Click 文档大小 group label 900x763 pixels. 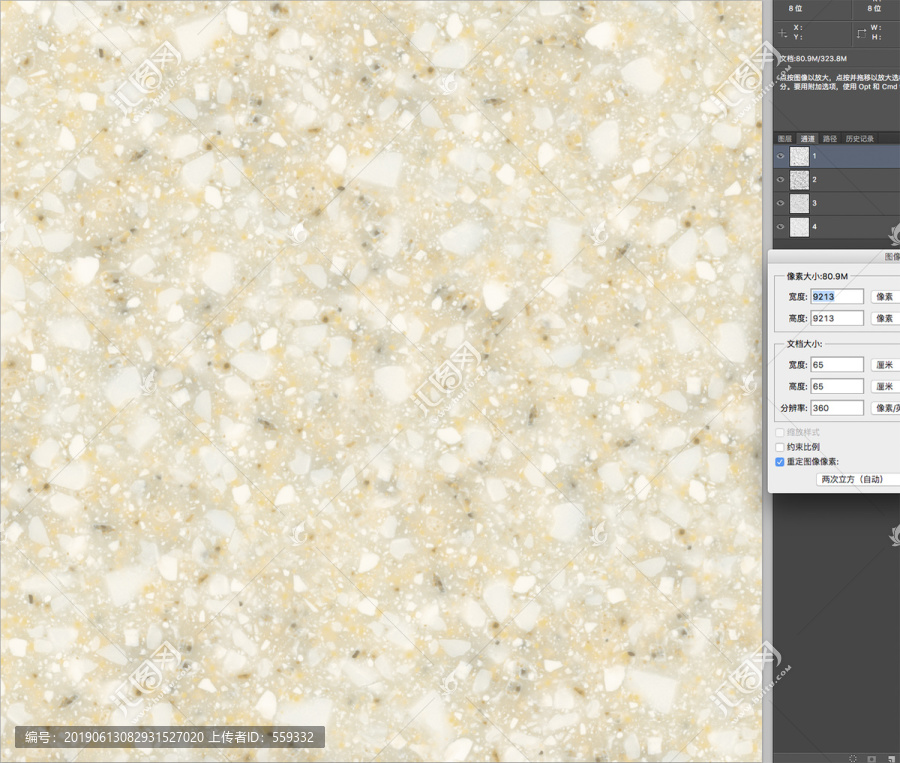(x=804, y=344)
